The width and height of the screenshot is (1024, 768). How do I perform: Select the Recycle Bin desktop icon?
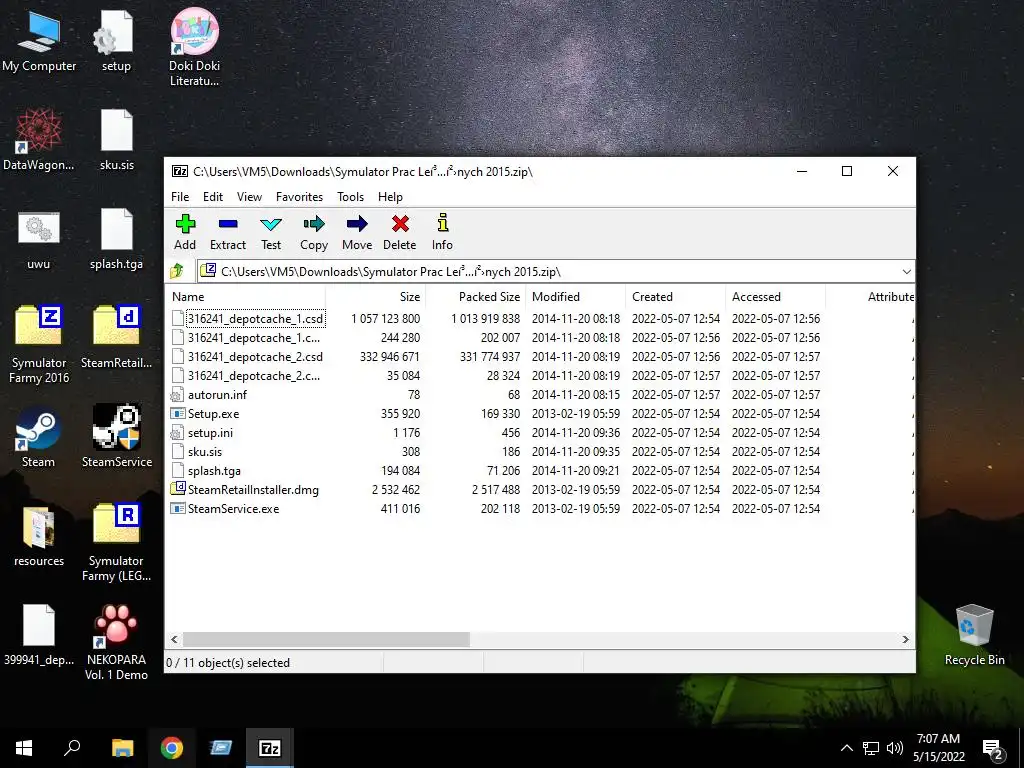point(974,635)
